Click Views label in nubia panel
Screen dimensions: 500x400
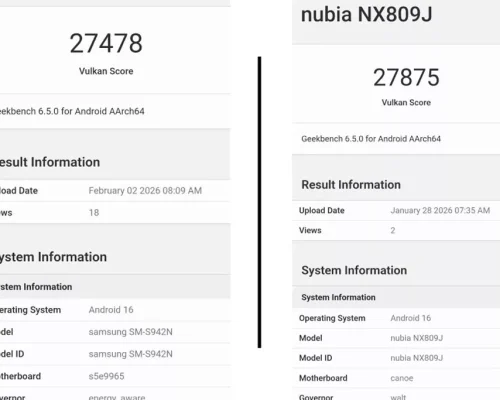tap(310, 230)
